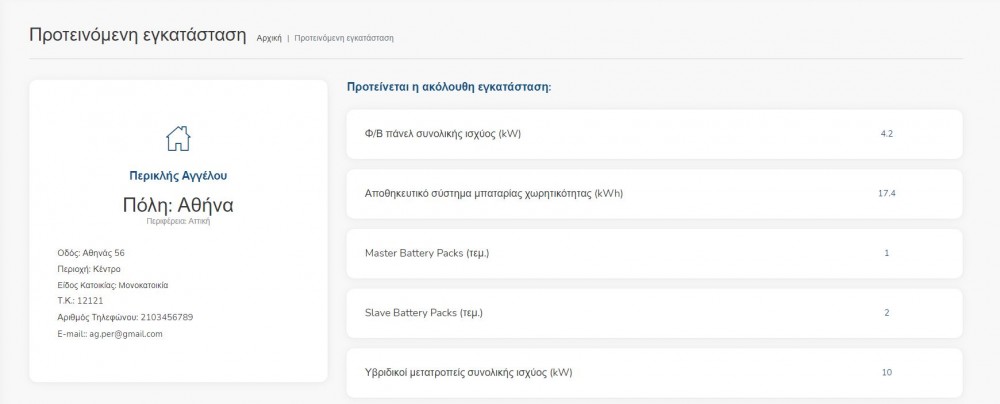Select the Υβριδικοί μετατροπείς συνολικής ισχύος row label

click(x=469, y=373)
